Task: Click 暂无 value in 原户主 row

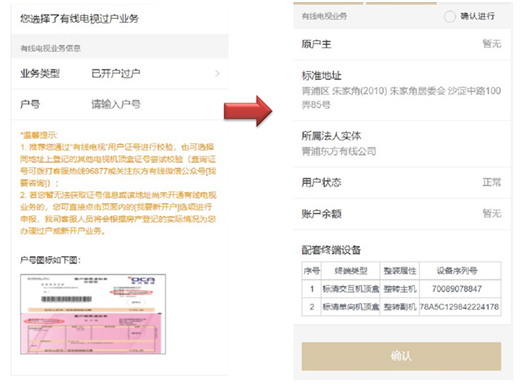Action: 492,44
